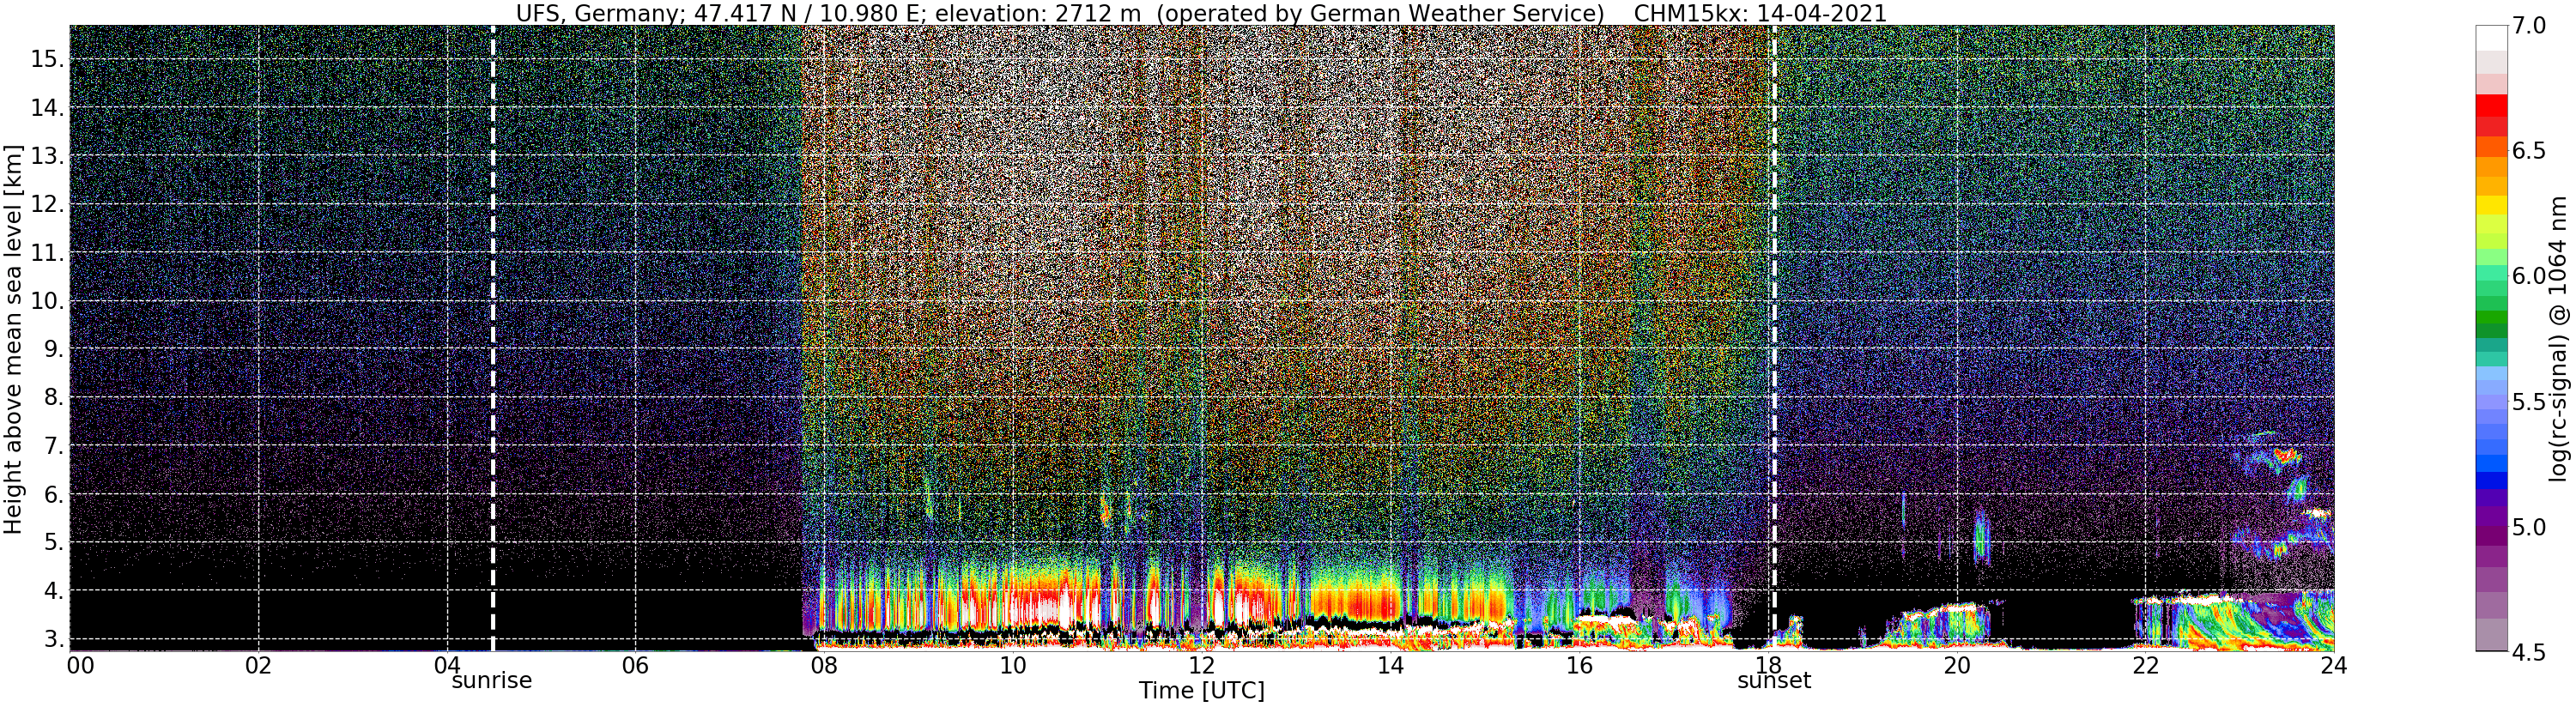Viewport: 2576px width, 707px height.
Task: Click the yellow band of the colorbar
Action: click(2491, 206)
